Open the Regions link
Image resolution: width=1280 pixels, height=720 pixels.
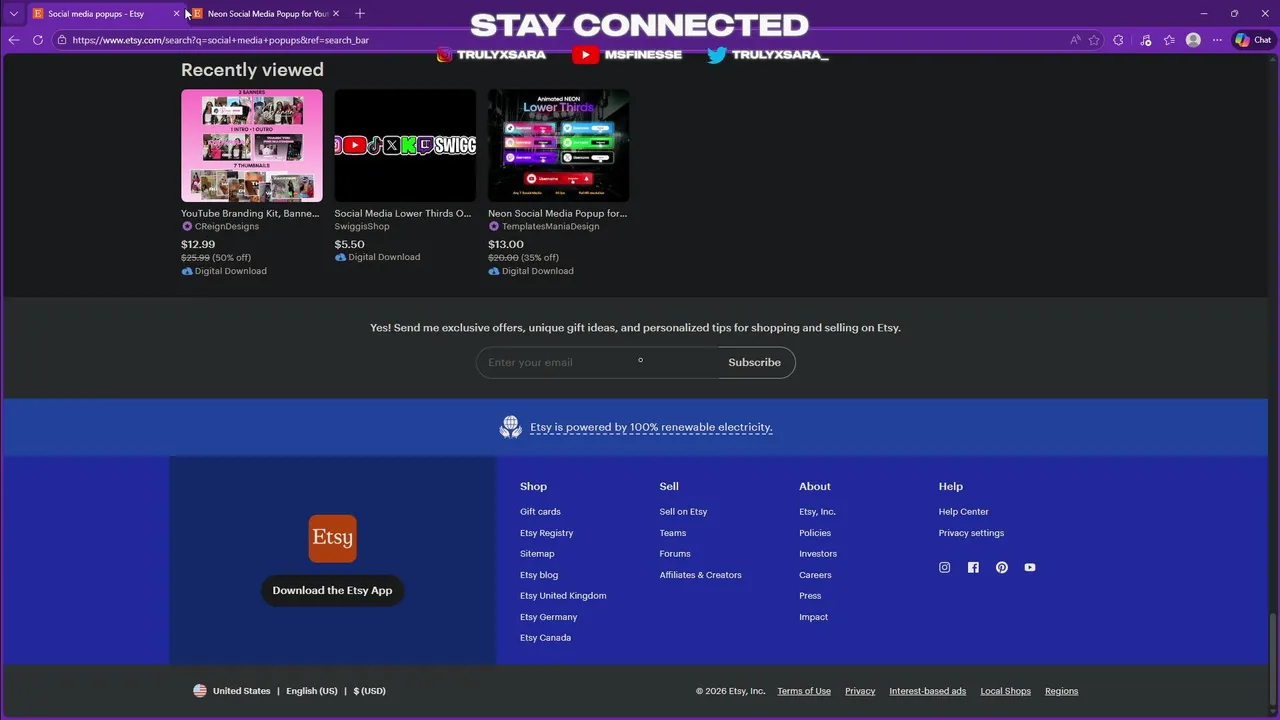1062,691
